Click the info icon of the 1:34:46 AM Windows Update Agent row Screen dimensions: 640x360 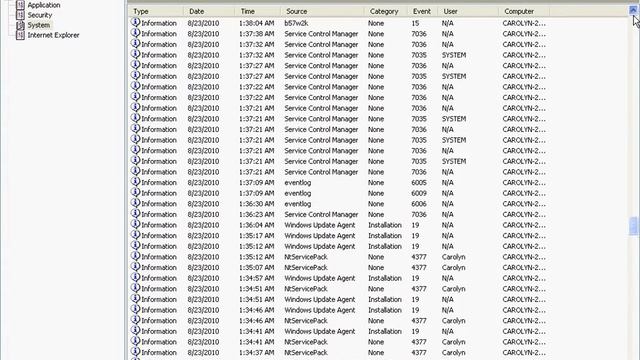pos(135,309)
